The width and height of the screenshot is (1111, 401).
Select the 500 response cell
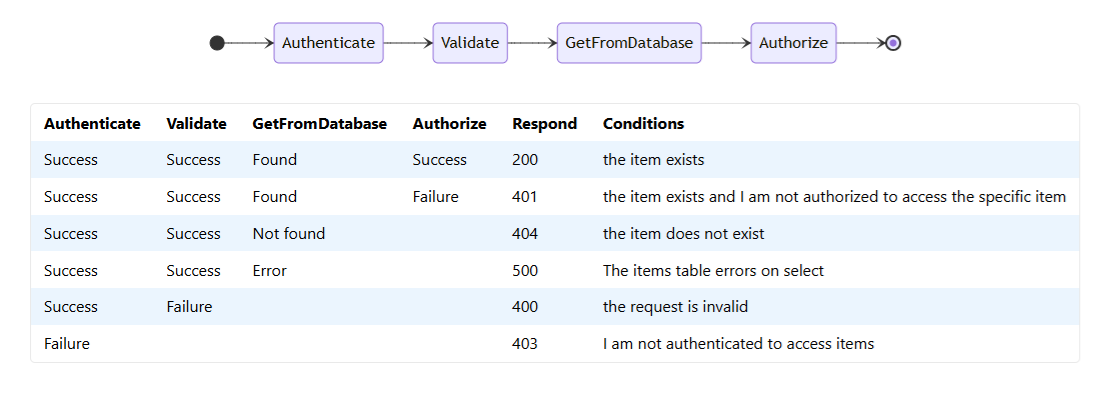pyautogui.click(x=525, y=271)
